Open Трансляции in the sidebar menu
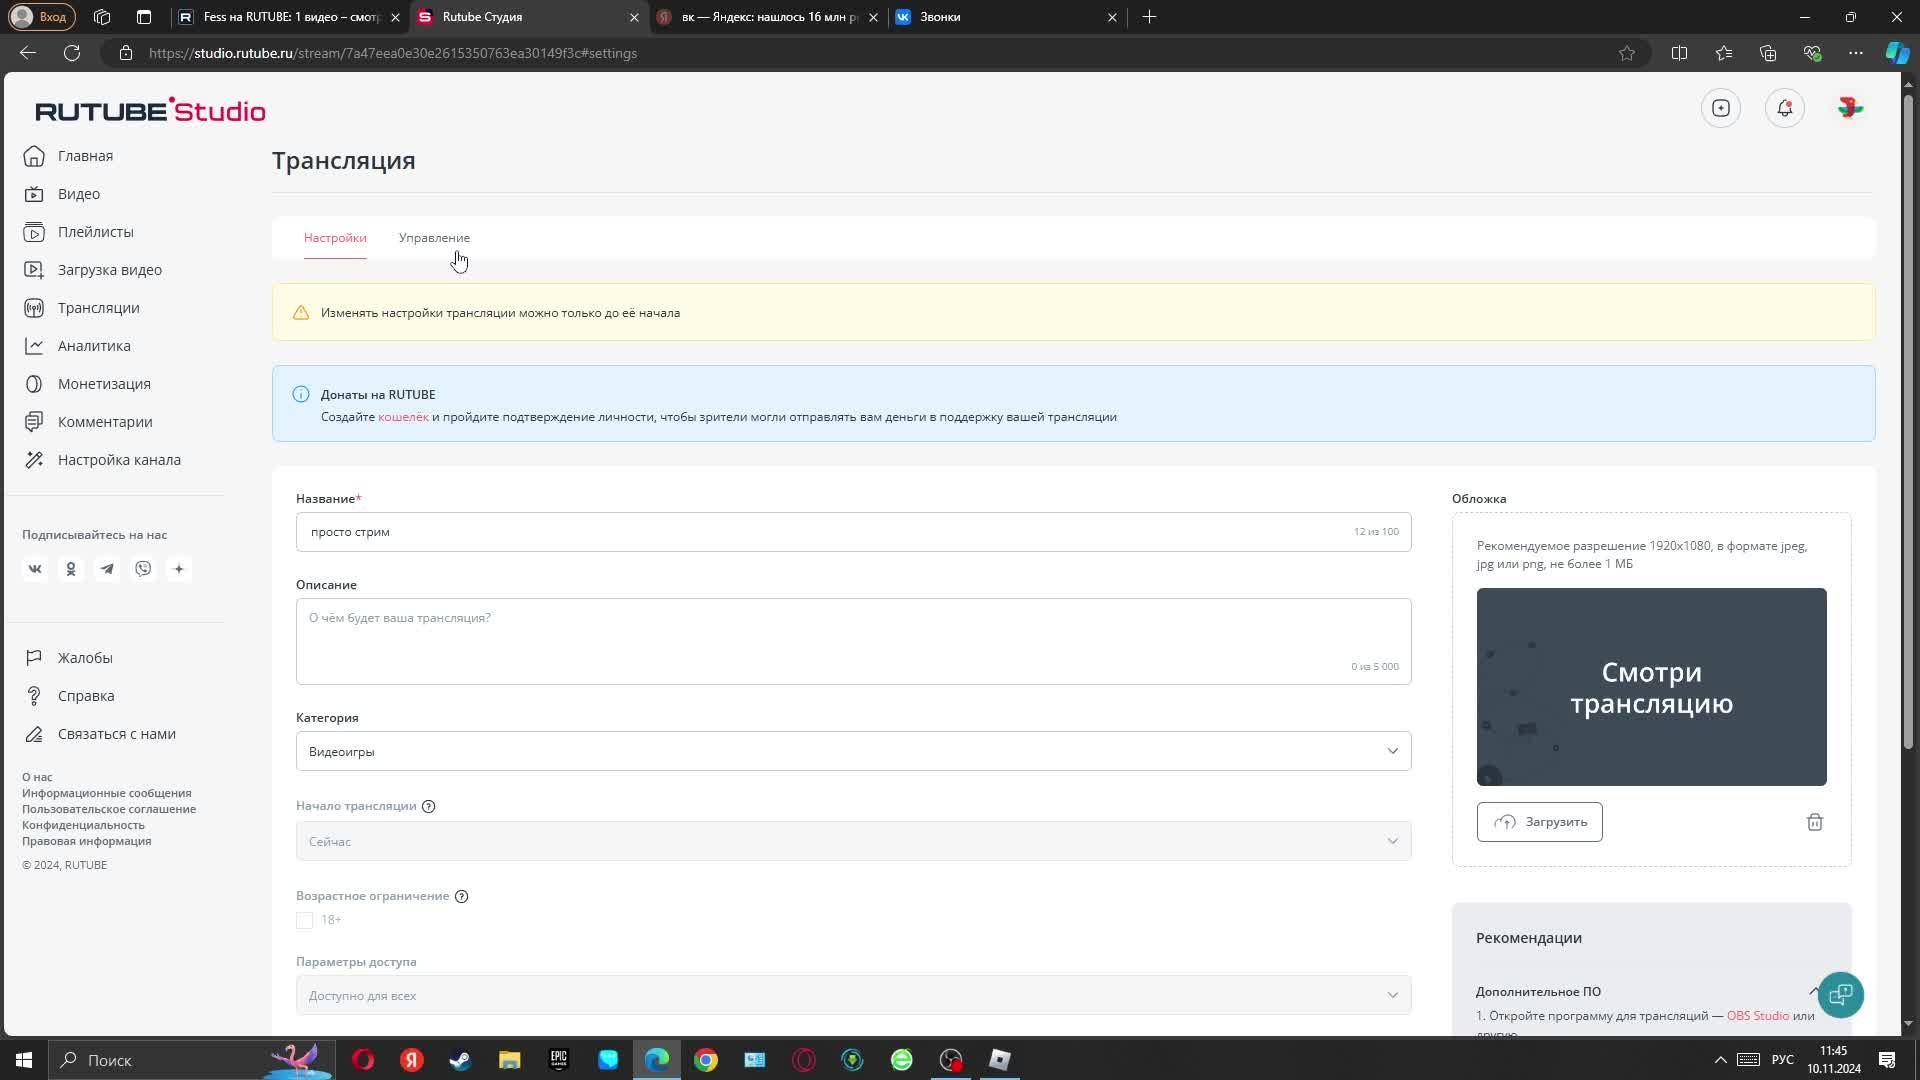This screenshot has height=1080, width=1920. click(98, 308)
